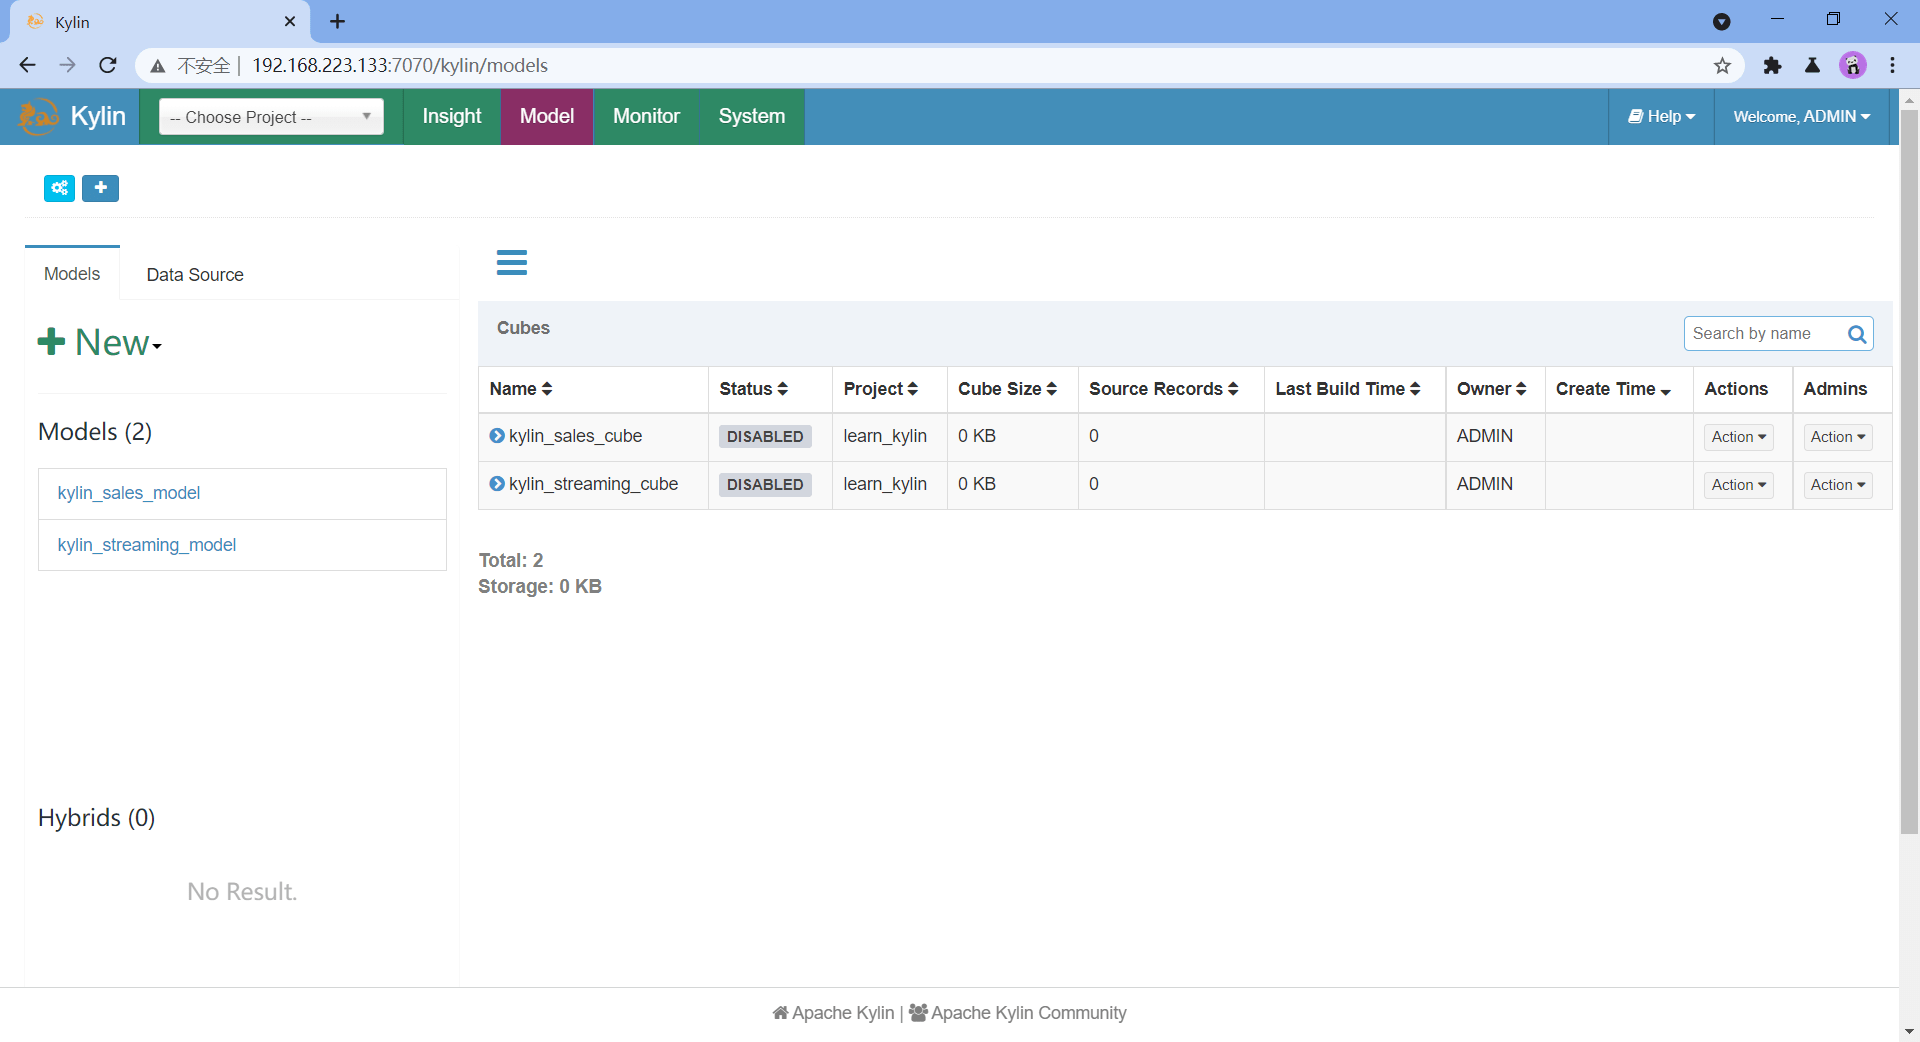Viewport: 1920px width, 1042px height.
Task: Open the Welcome, ADMIN user menu
Action: [x=1801, y=117]
